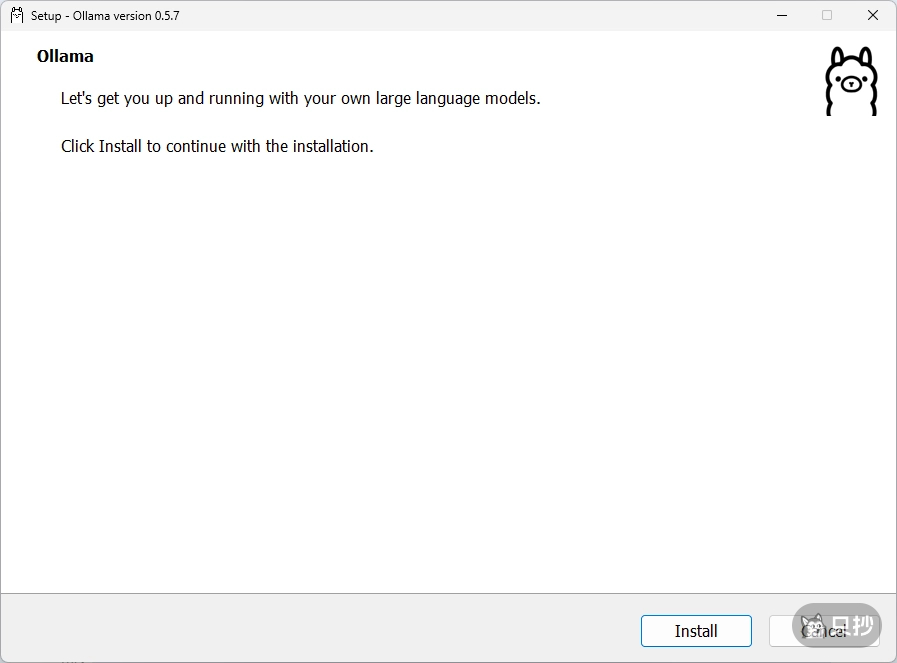Click the "Setup - Ollama version 0.5.7" title text

click(105, 16)
